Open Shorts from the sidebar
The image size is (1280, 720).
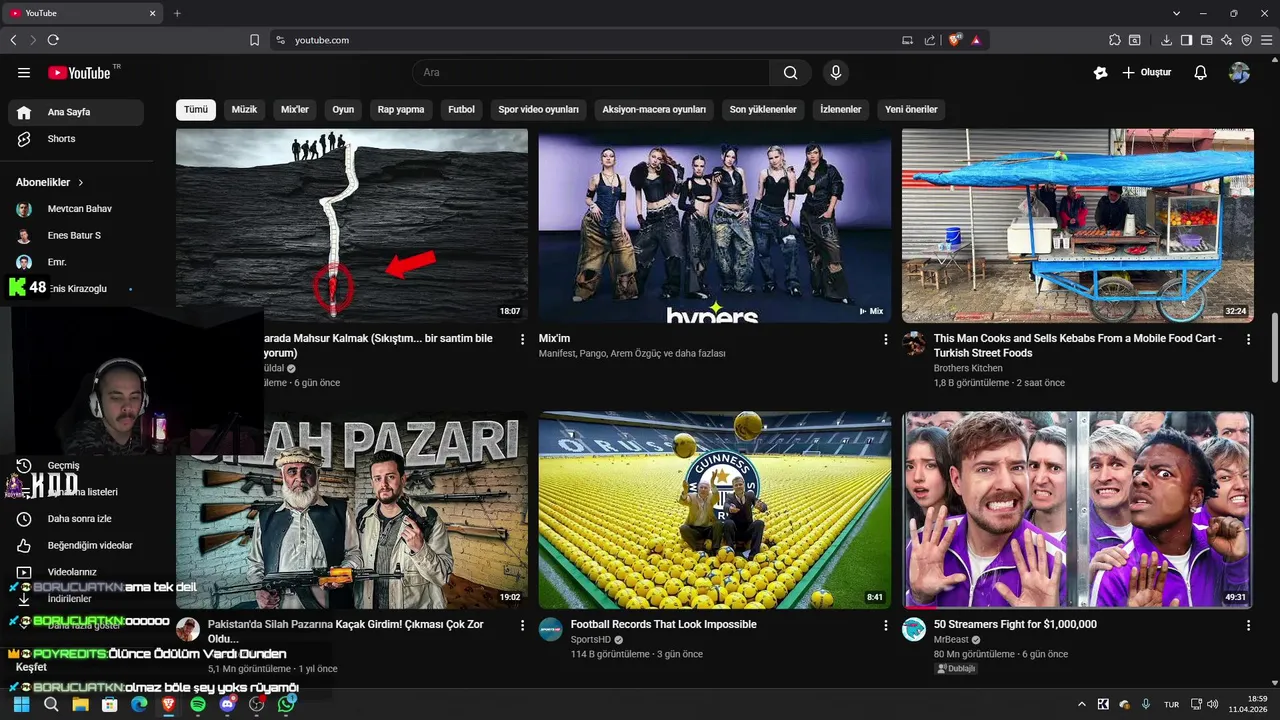click(x=76, y=139)
